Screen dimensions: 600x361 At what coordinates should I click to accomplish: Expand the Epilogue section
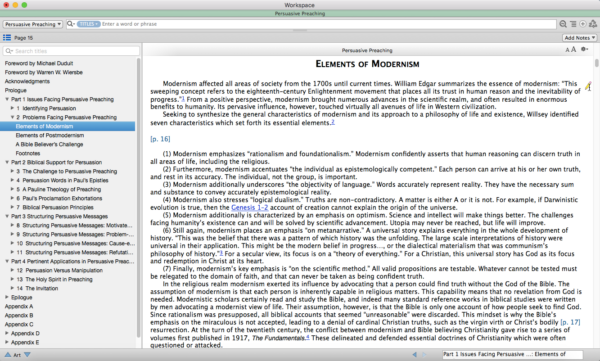7,297
